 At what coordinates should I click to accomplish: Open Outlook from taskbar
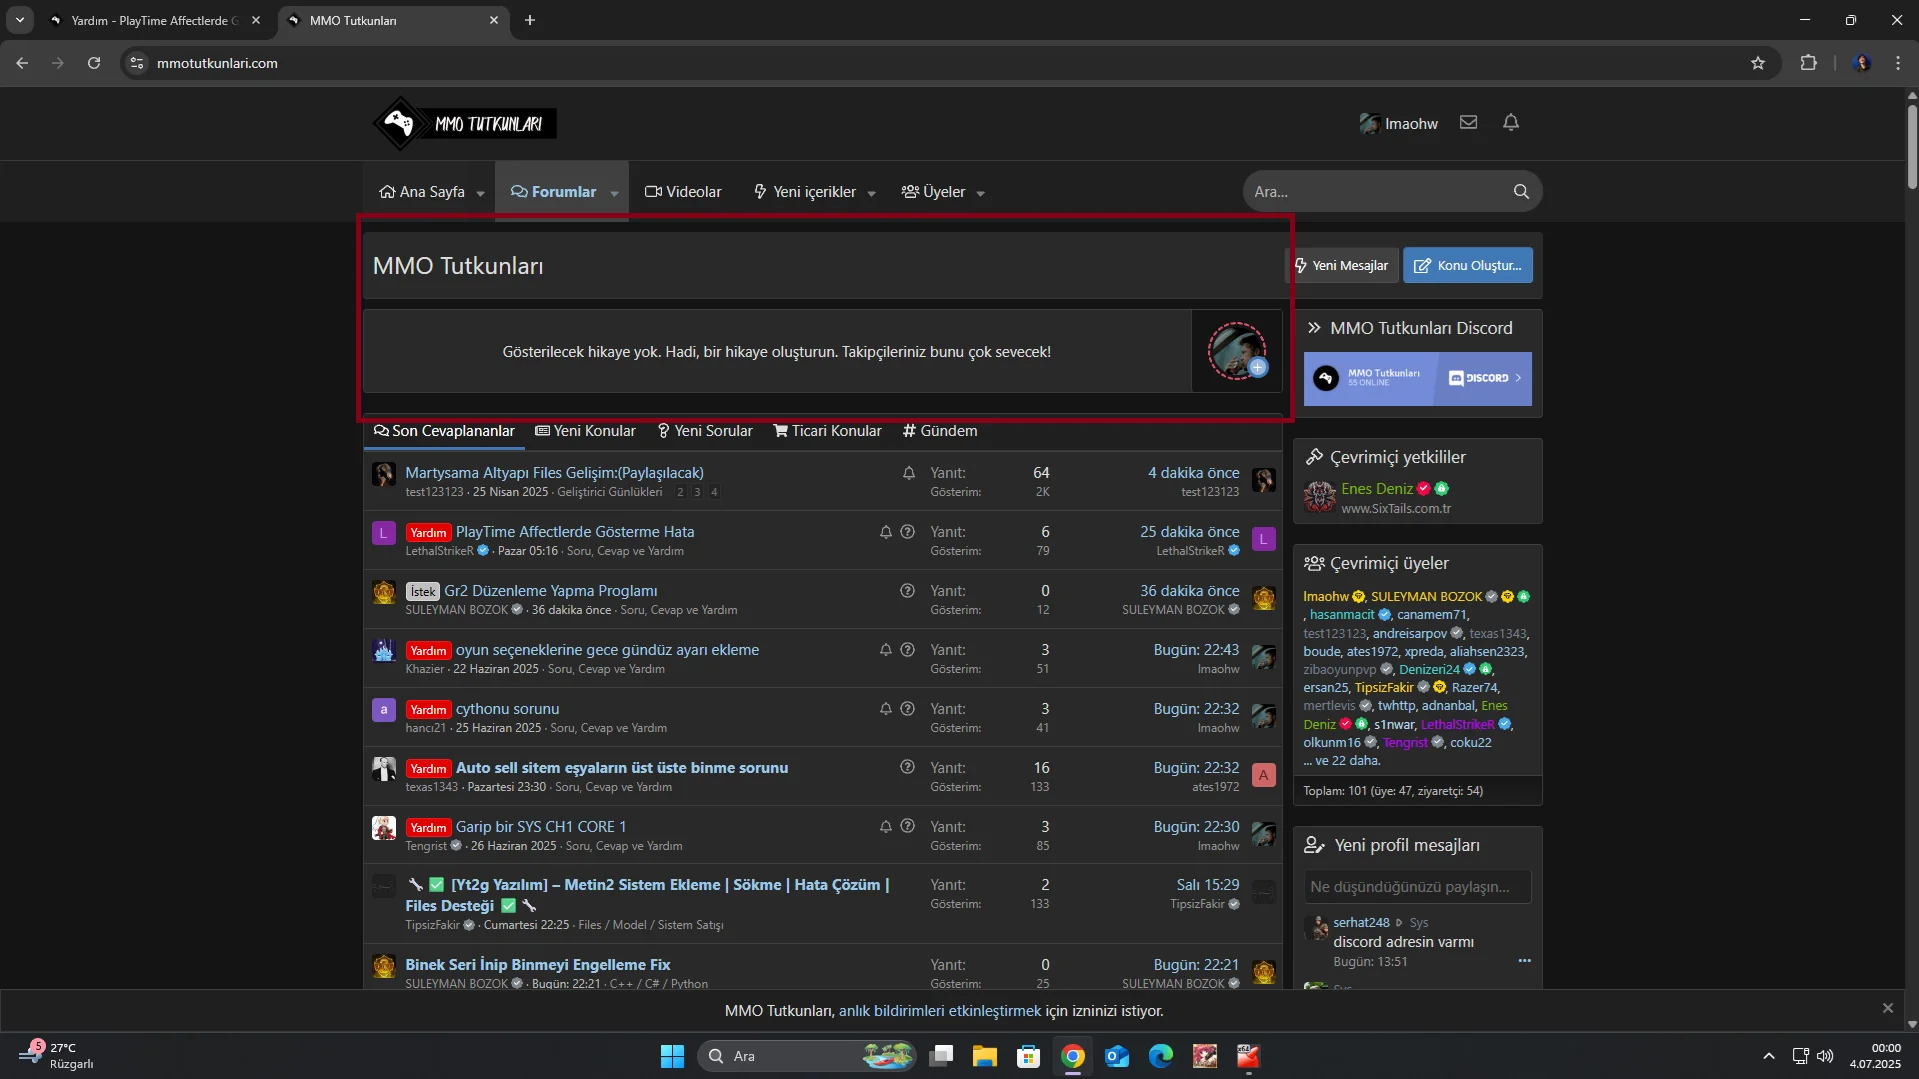pos(1117,1056)
